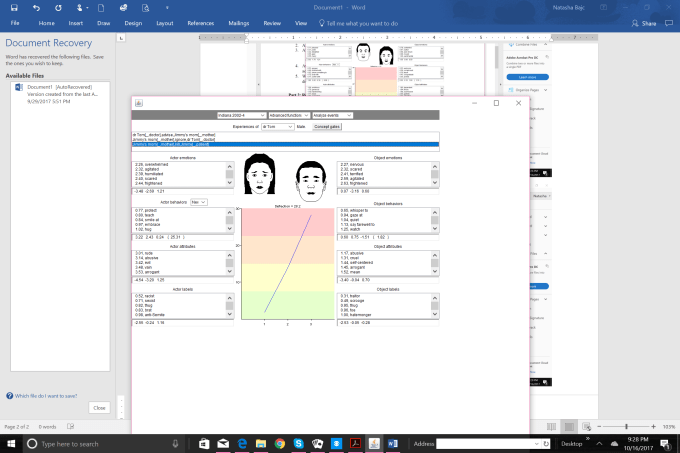Open the Actor behaviors dropdown
Screen dimensions: 680x453
click(198, 202)
